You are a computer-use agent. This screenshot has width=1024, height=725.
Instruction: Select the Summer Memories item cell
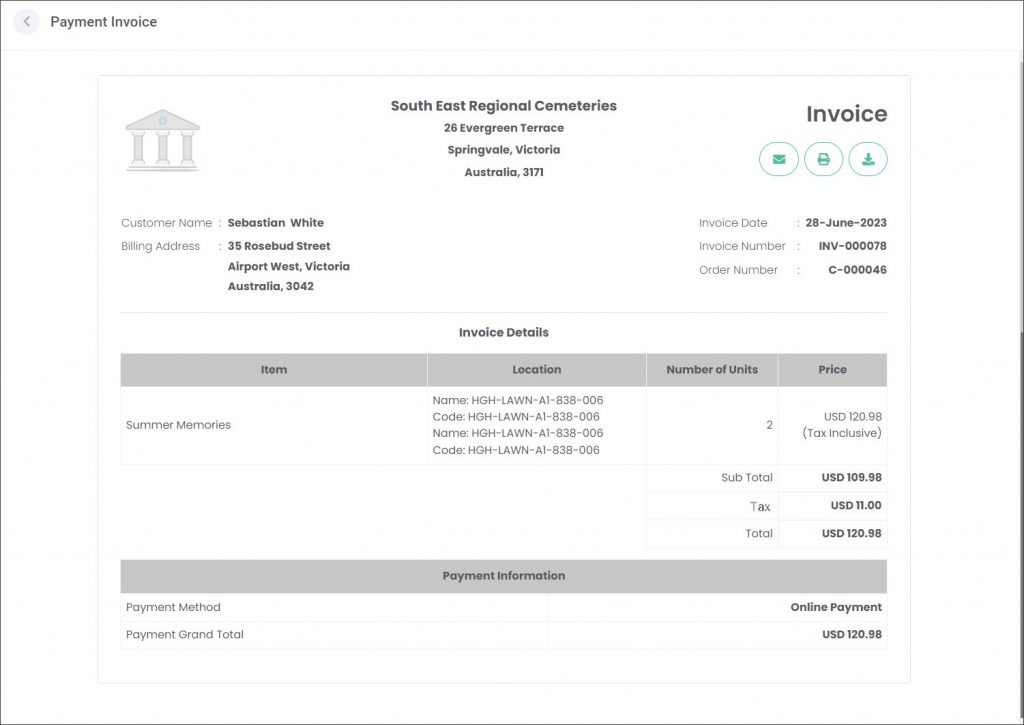[274, 425]
